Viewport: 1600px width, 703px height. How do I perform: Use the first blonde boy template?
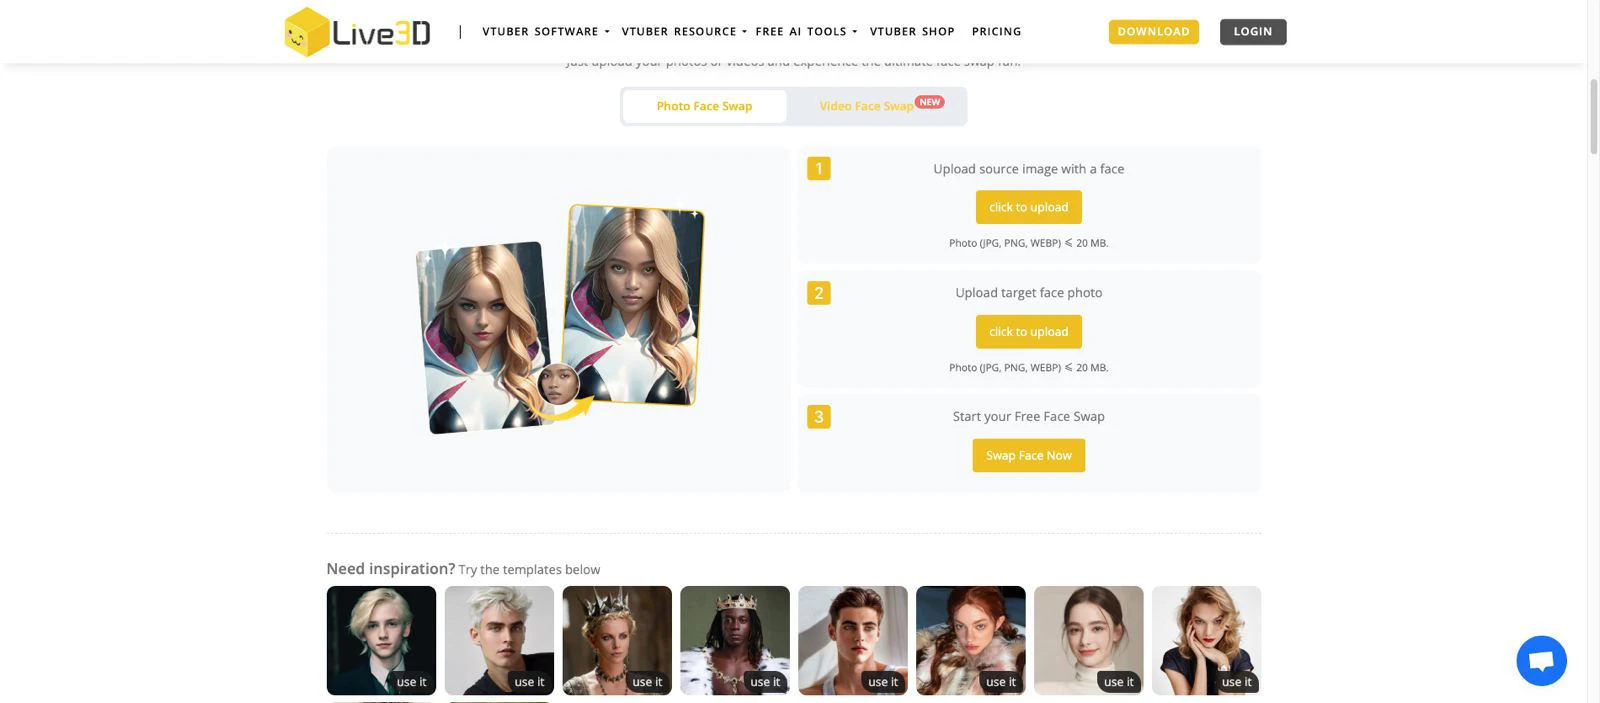click(x=381, y=640)
